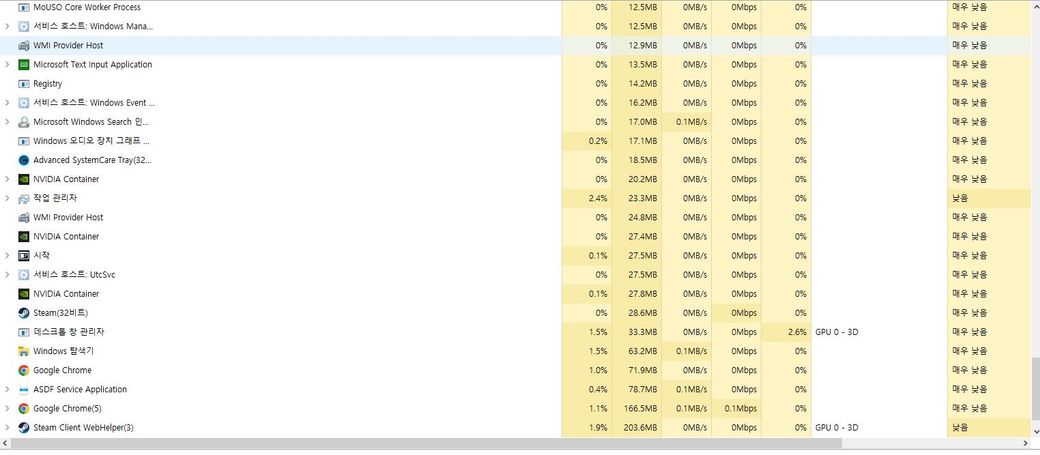
Task: Expand the 서비스 호스트: UtcSvc entry
Action: tap(8, 275)
